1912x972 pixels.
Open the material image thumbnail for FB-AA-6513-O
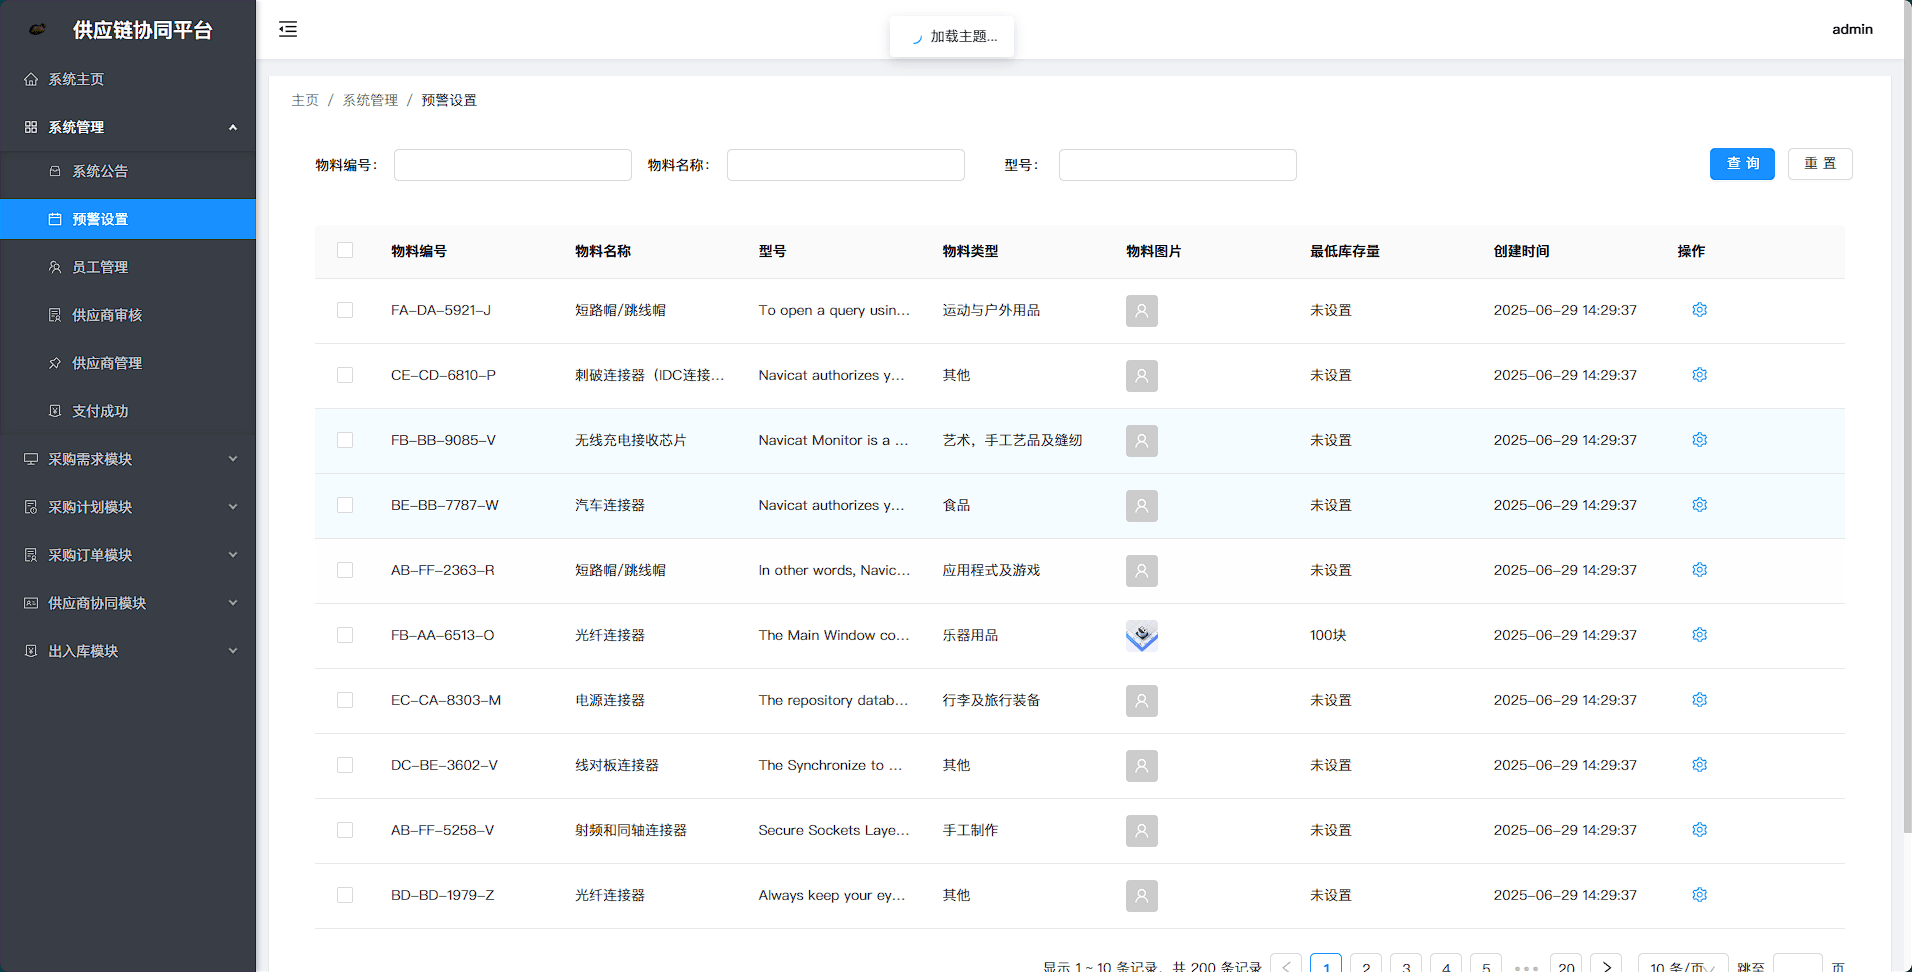[1141, 636]
